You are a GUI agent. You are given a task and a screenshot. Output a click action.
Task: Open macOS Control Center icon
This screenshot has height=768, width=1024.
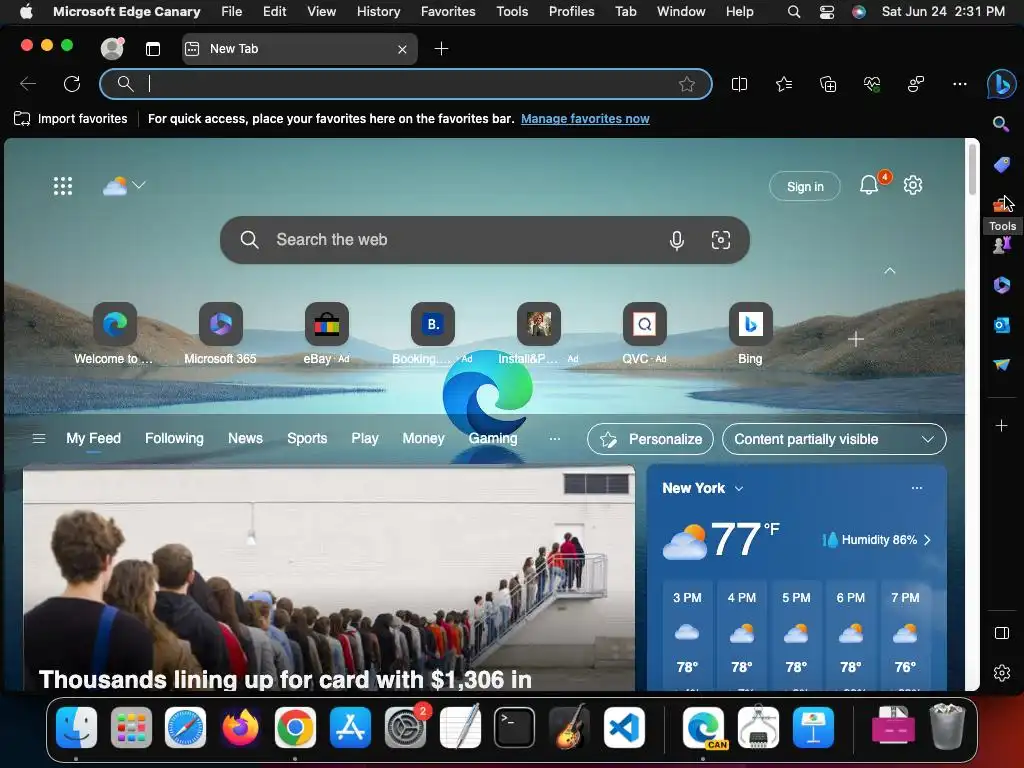click(x=827, y=12)
